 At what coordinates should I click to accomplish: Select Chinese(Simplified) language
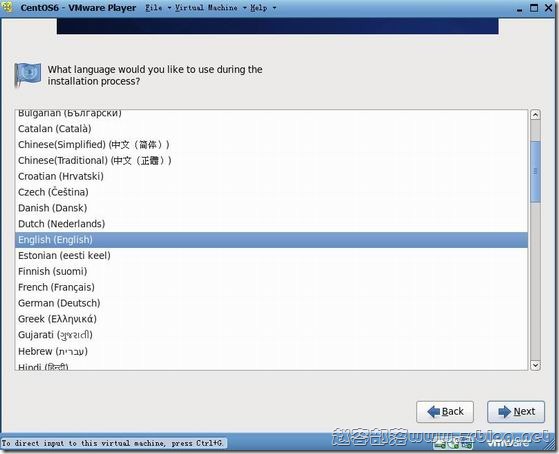coord(271,145)
